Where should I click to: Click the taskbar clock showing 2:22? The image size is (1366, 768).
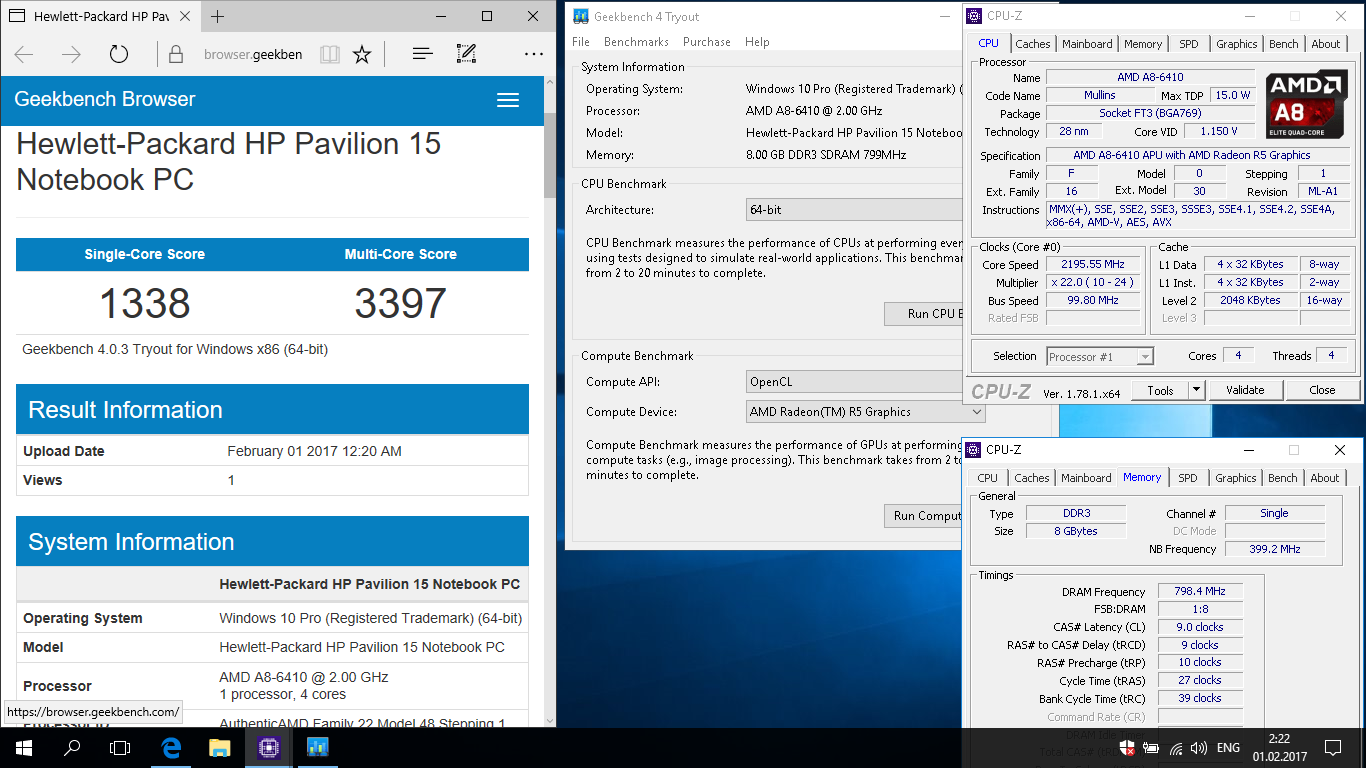click(x=1279, y=747)
